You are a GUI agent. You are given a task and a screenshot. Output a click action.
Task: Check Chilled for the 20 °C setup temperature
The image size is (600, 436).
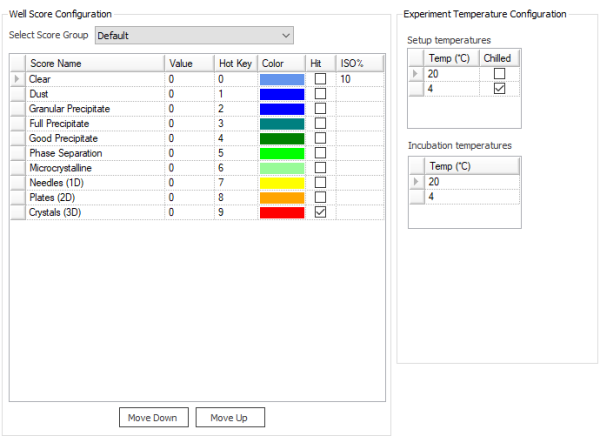[x=498, y=74]
